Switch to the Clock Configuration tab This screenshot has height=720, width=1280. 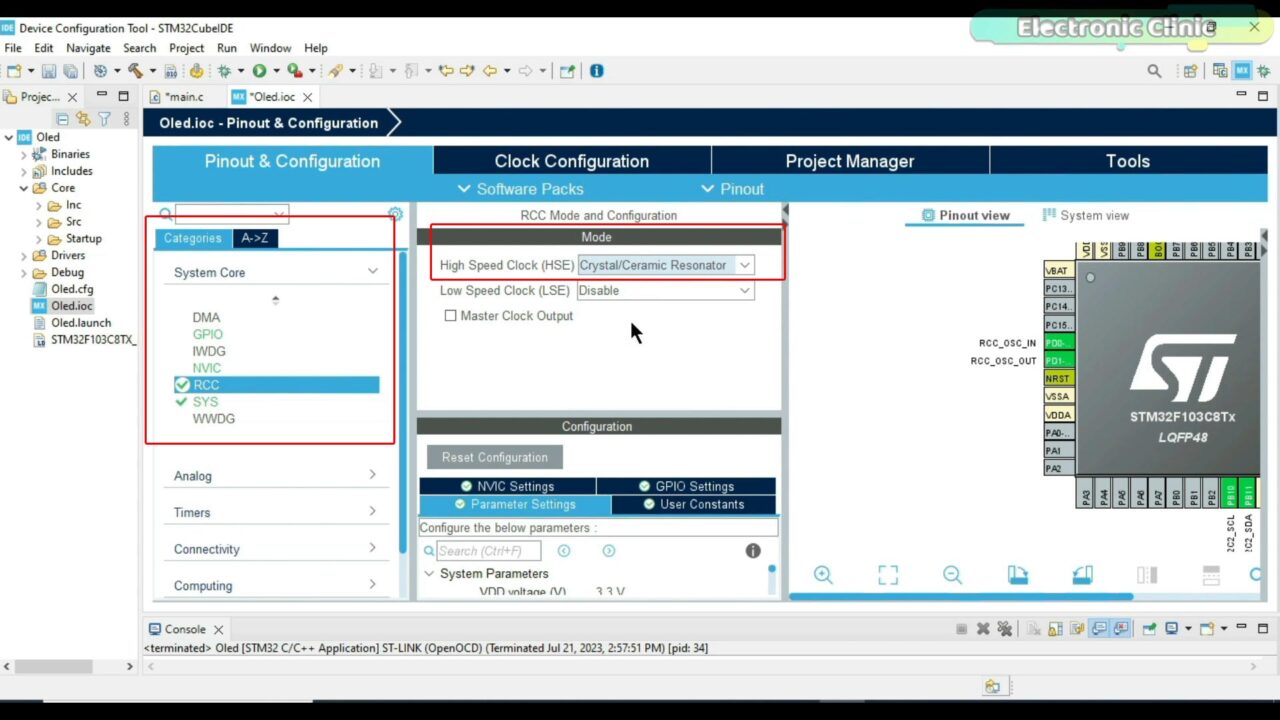tap(572, 161)
